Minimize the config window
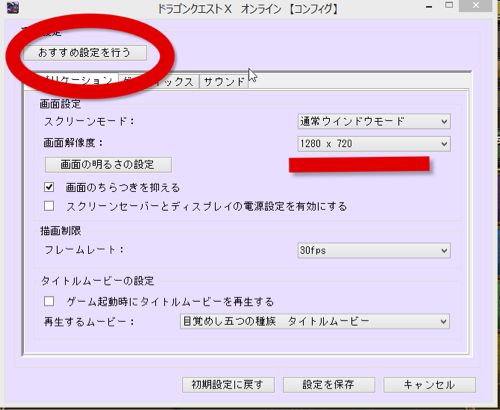 (x=429, y=7)
